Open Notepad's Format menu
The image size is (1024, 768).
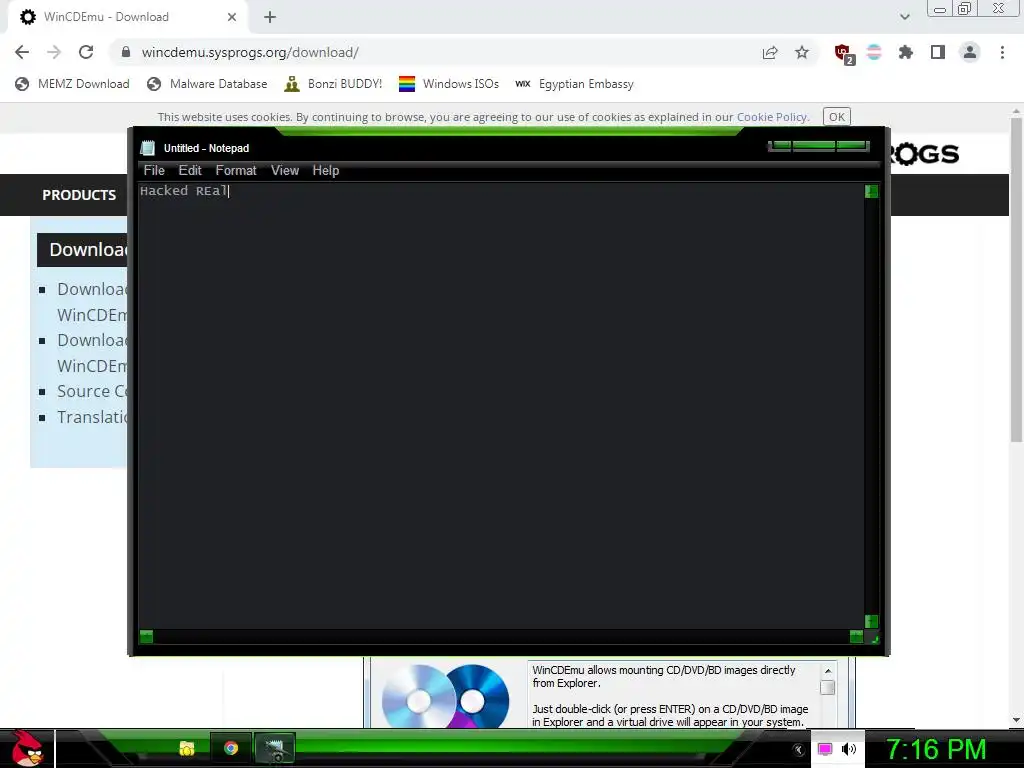coord(236,170)
